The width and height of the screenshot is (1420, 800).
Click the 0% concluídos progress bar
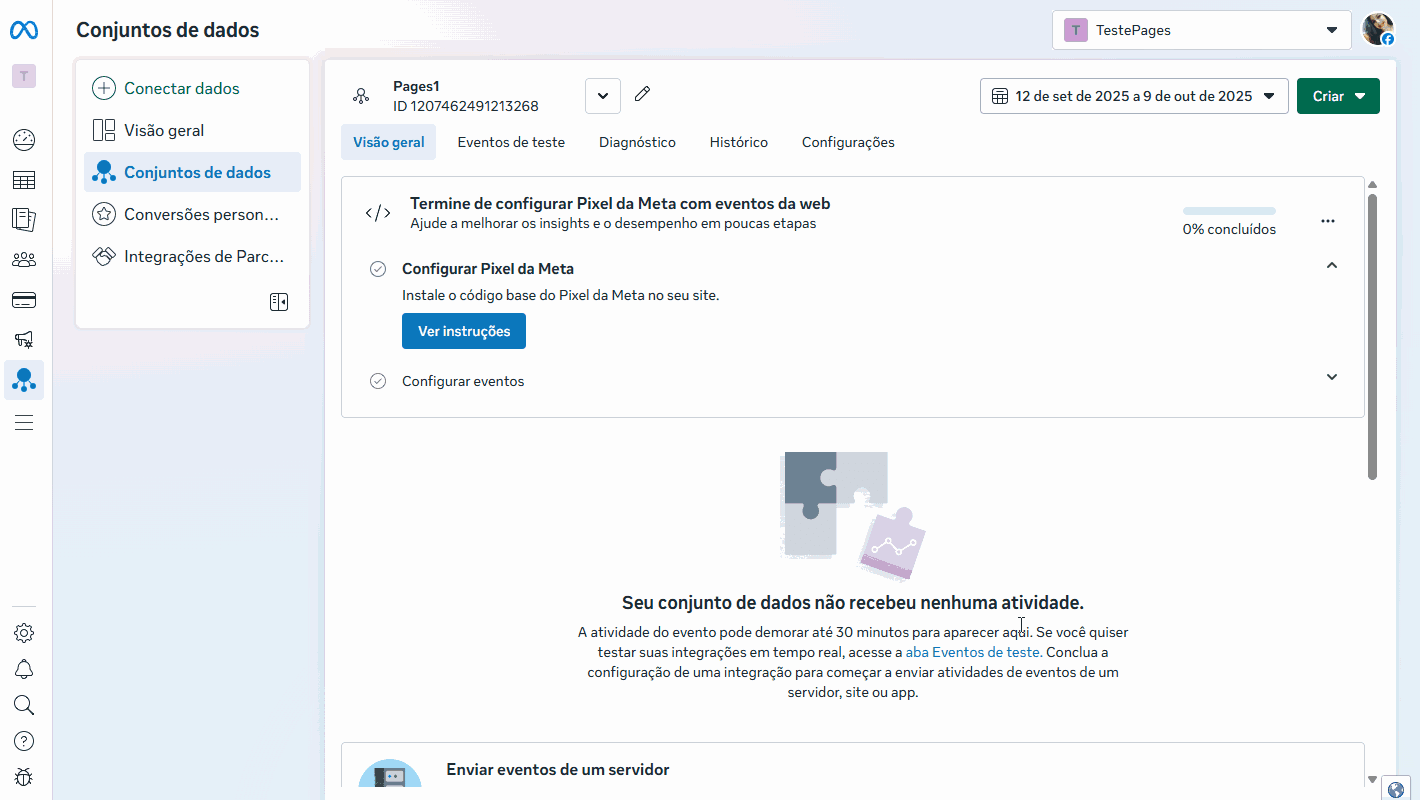(x=1228, y=212)
